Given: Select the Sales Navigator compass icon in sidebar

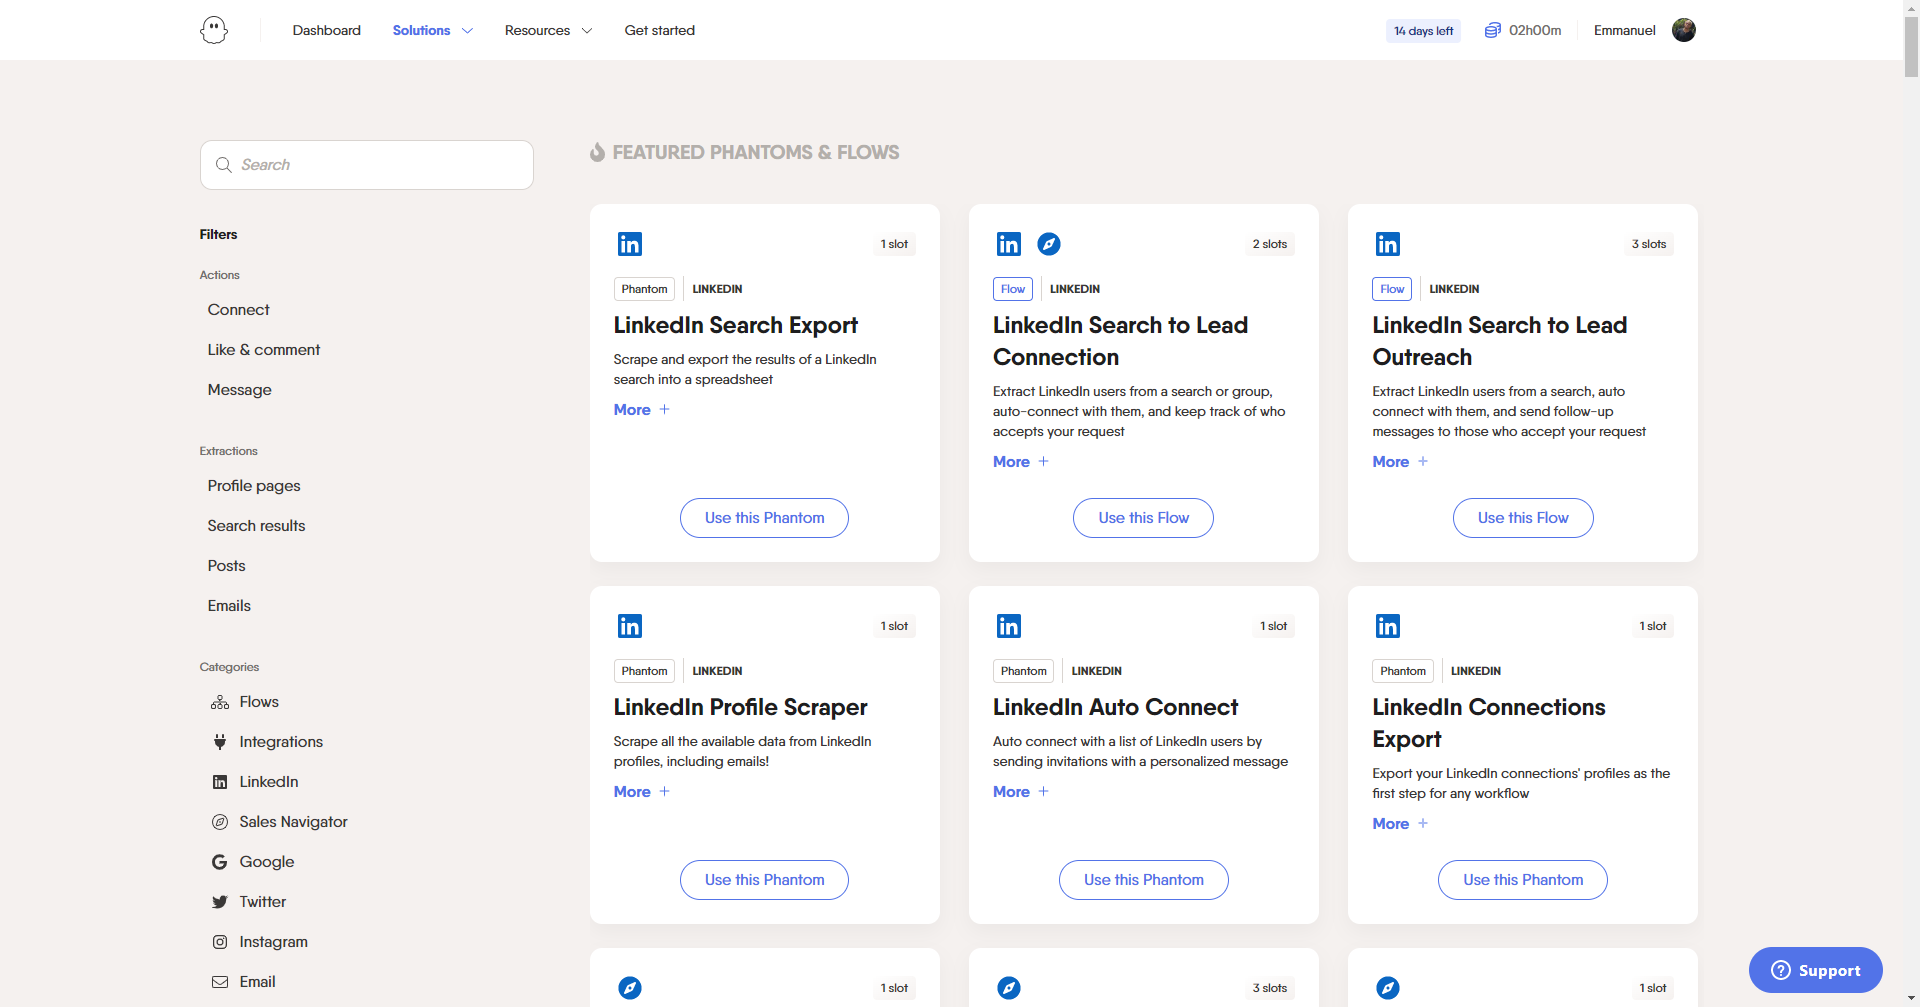Looking at the screenshot, I should click(220, 822).
